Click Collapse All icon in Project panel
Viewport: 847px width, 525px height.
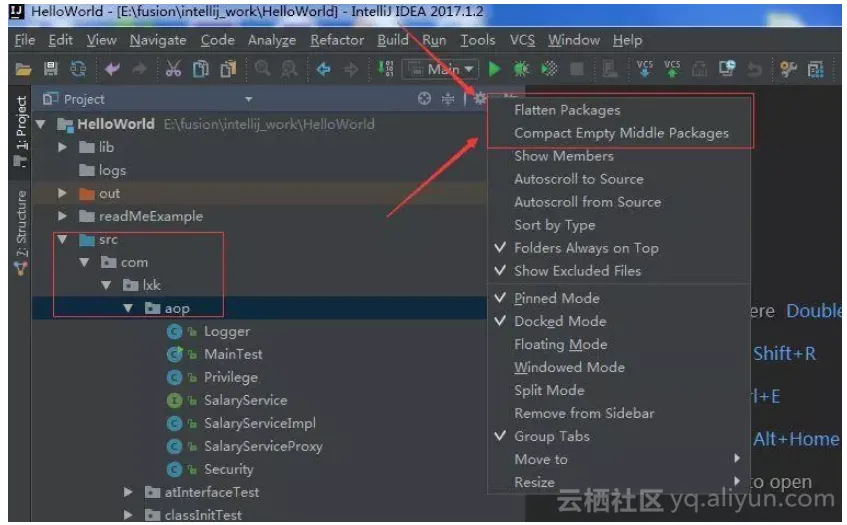(x=448, y=99)
